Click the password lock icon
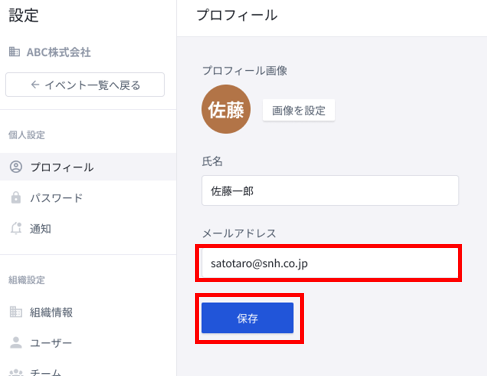Viewport: 487px width, 376px height. click(x=16, y=197)
